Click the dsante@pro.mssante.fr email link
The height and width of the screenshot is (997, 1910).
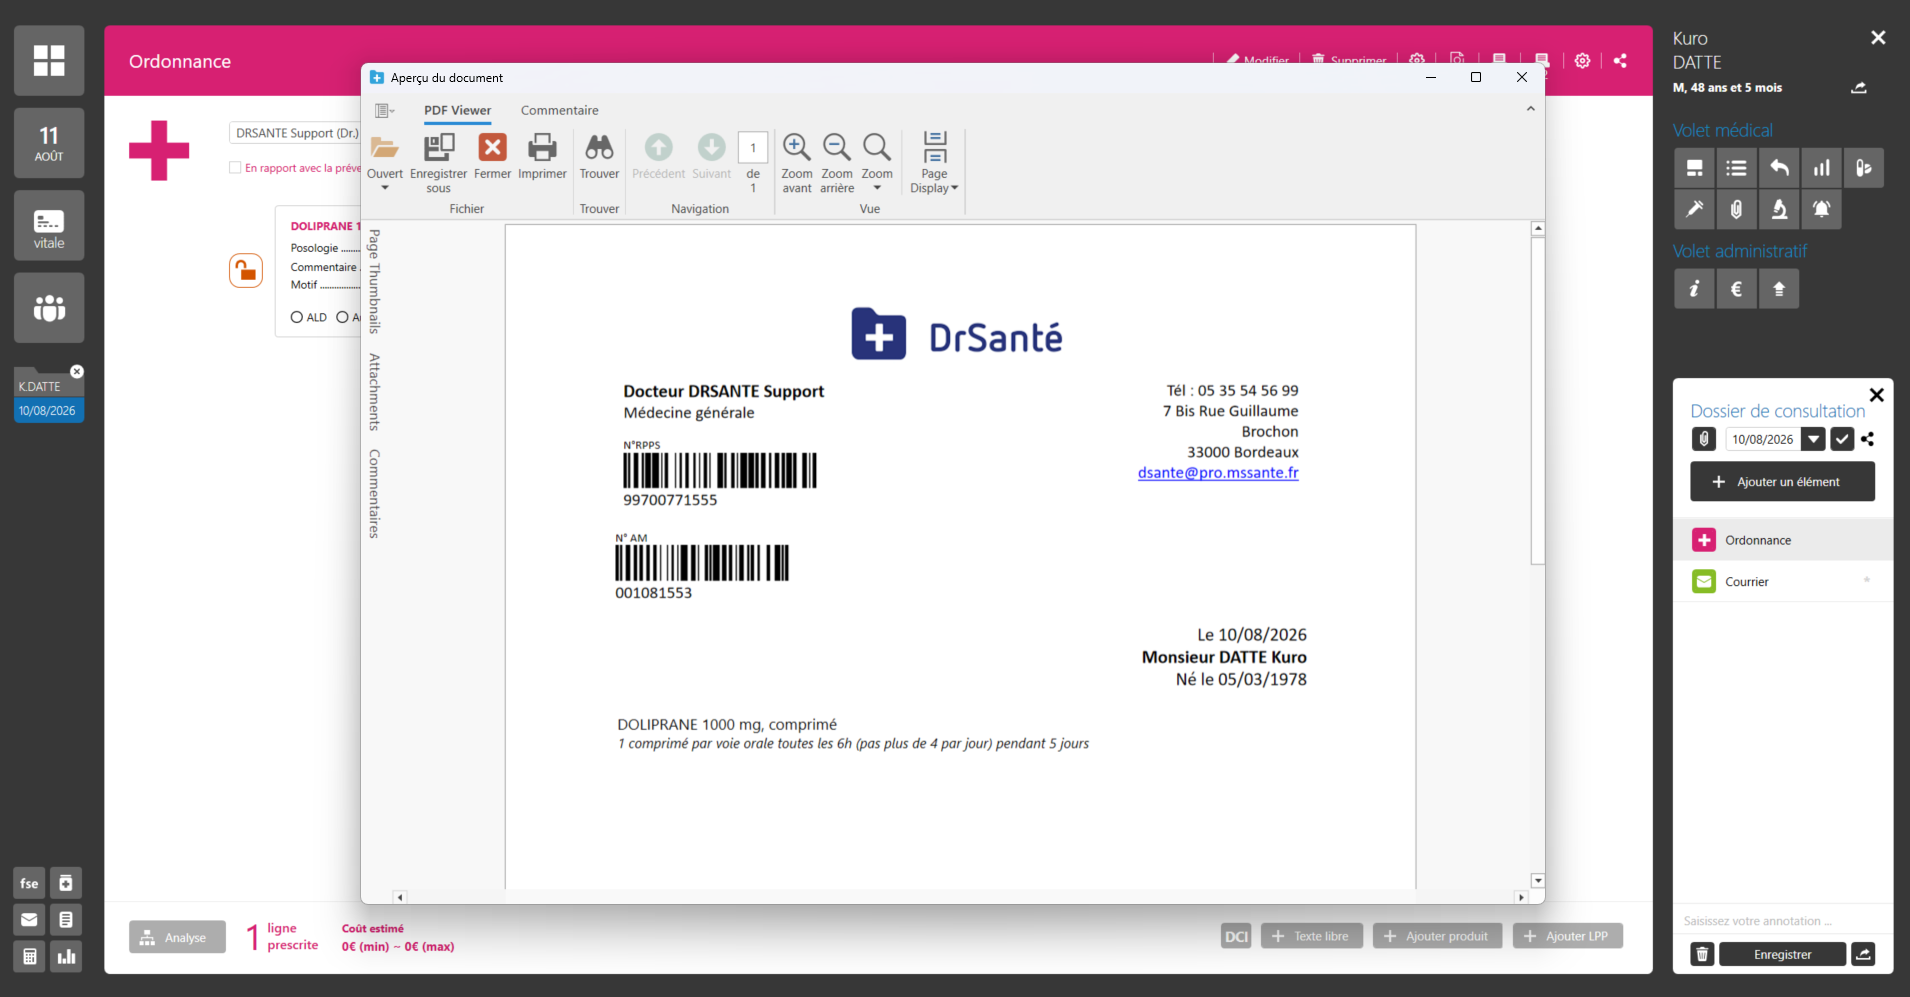pyautogui.click(x=1218, y=473)
